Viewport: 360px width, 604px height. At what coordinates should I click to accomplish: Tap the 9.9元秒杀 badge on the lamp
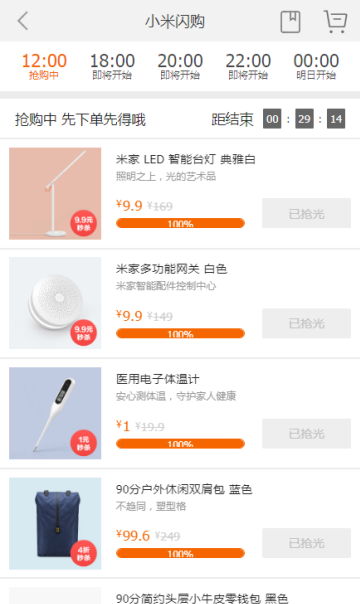coord(84,223)
